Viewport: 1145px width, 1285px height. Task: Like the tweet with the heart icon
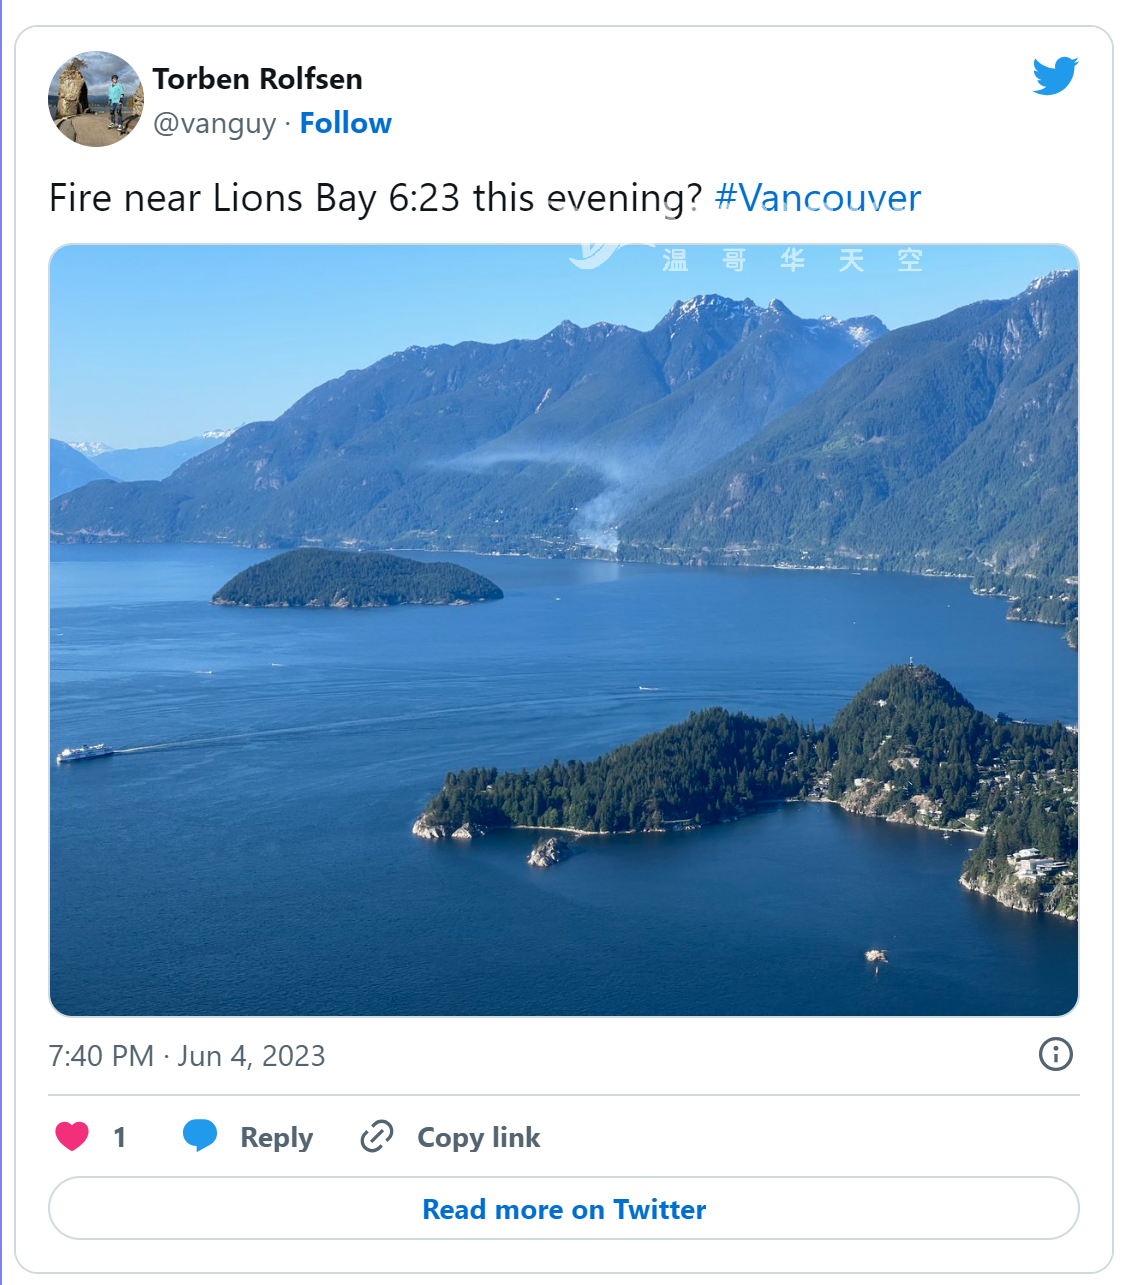pos(72,1136)
